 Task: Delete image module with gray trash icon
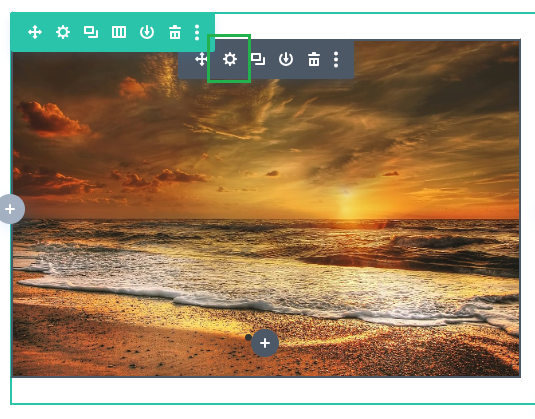(314, 59)
